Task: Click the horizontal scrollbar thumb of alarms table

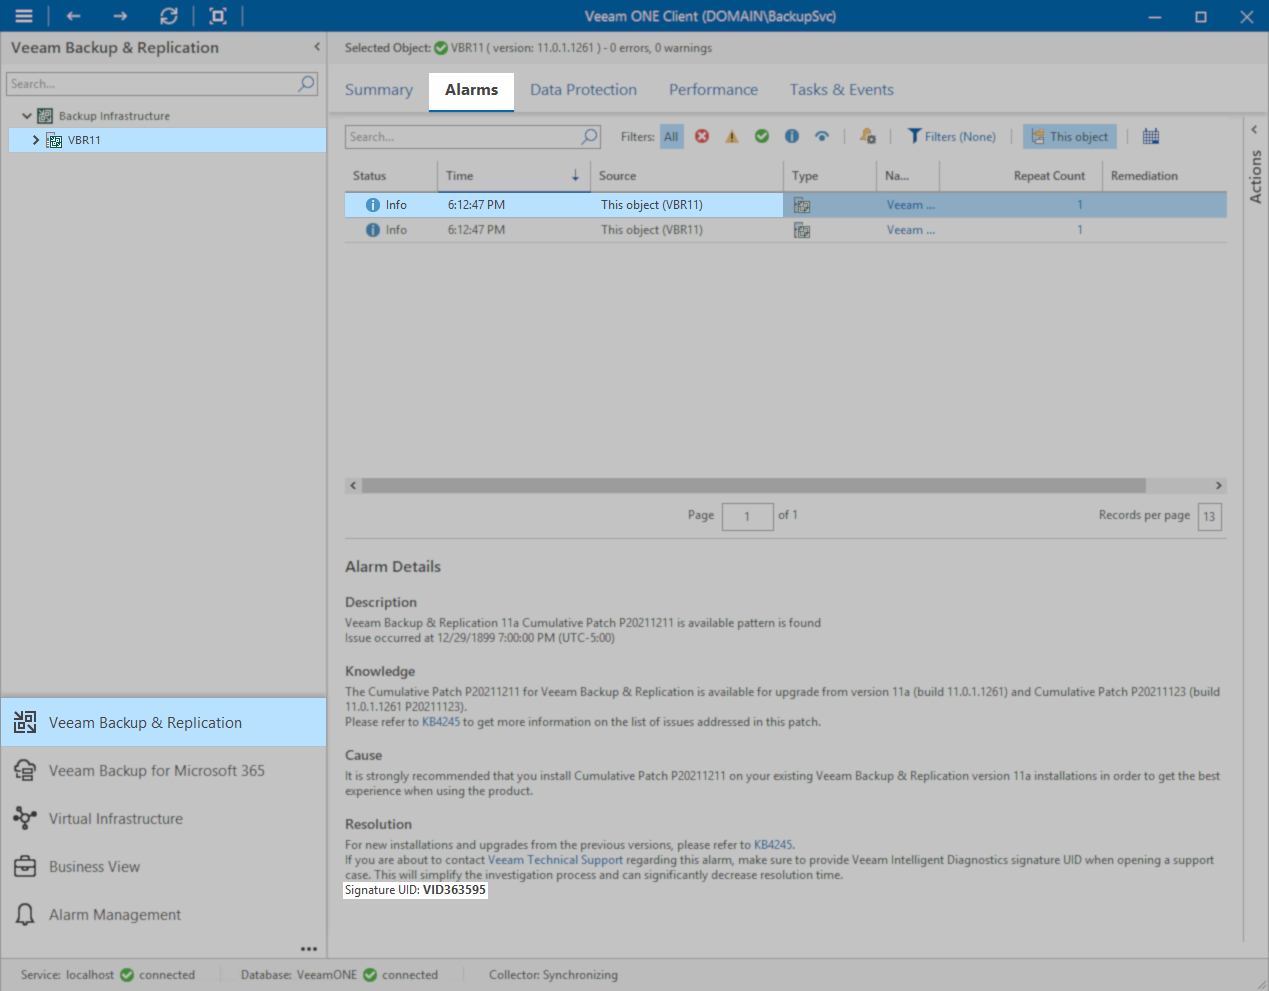Action: 754,485
